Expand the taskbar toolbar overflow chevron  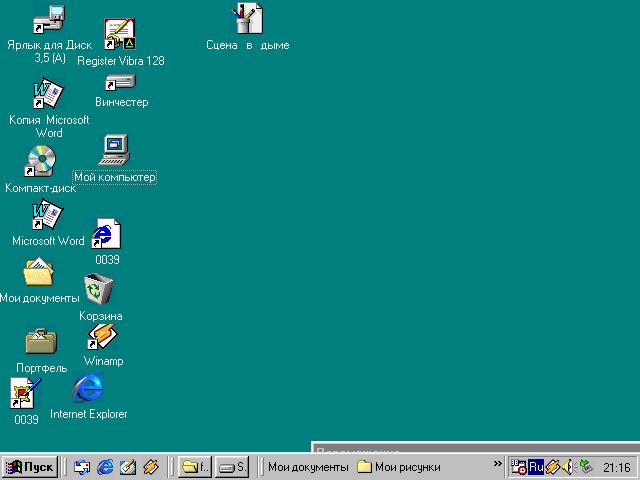(x=497, y=463)
